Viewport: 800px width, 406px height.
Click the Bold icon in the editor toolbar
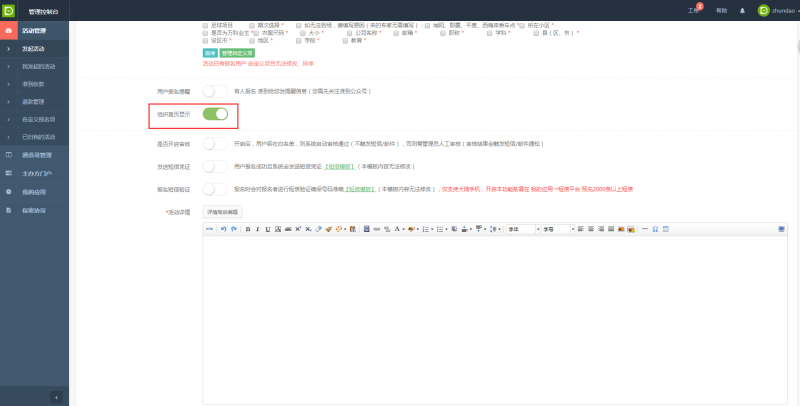(247, 229)
